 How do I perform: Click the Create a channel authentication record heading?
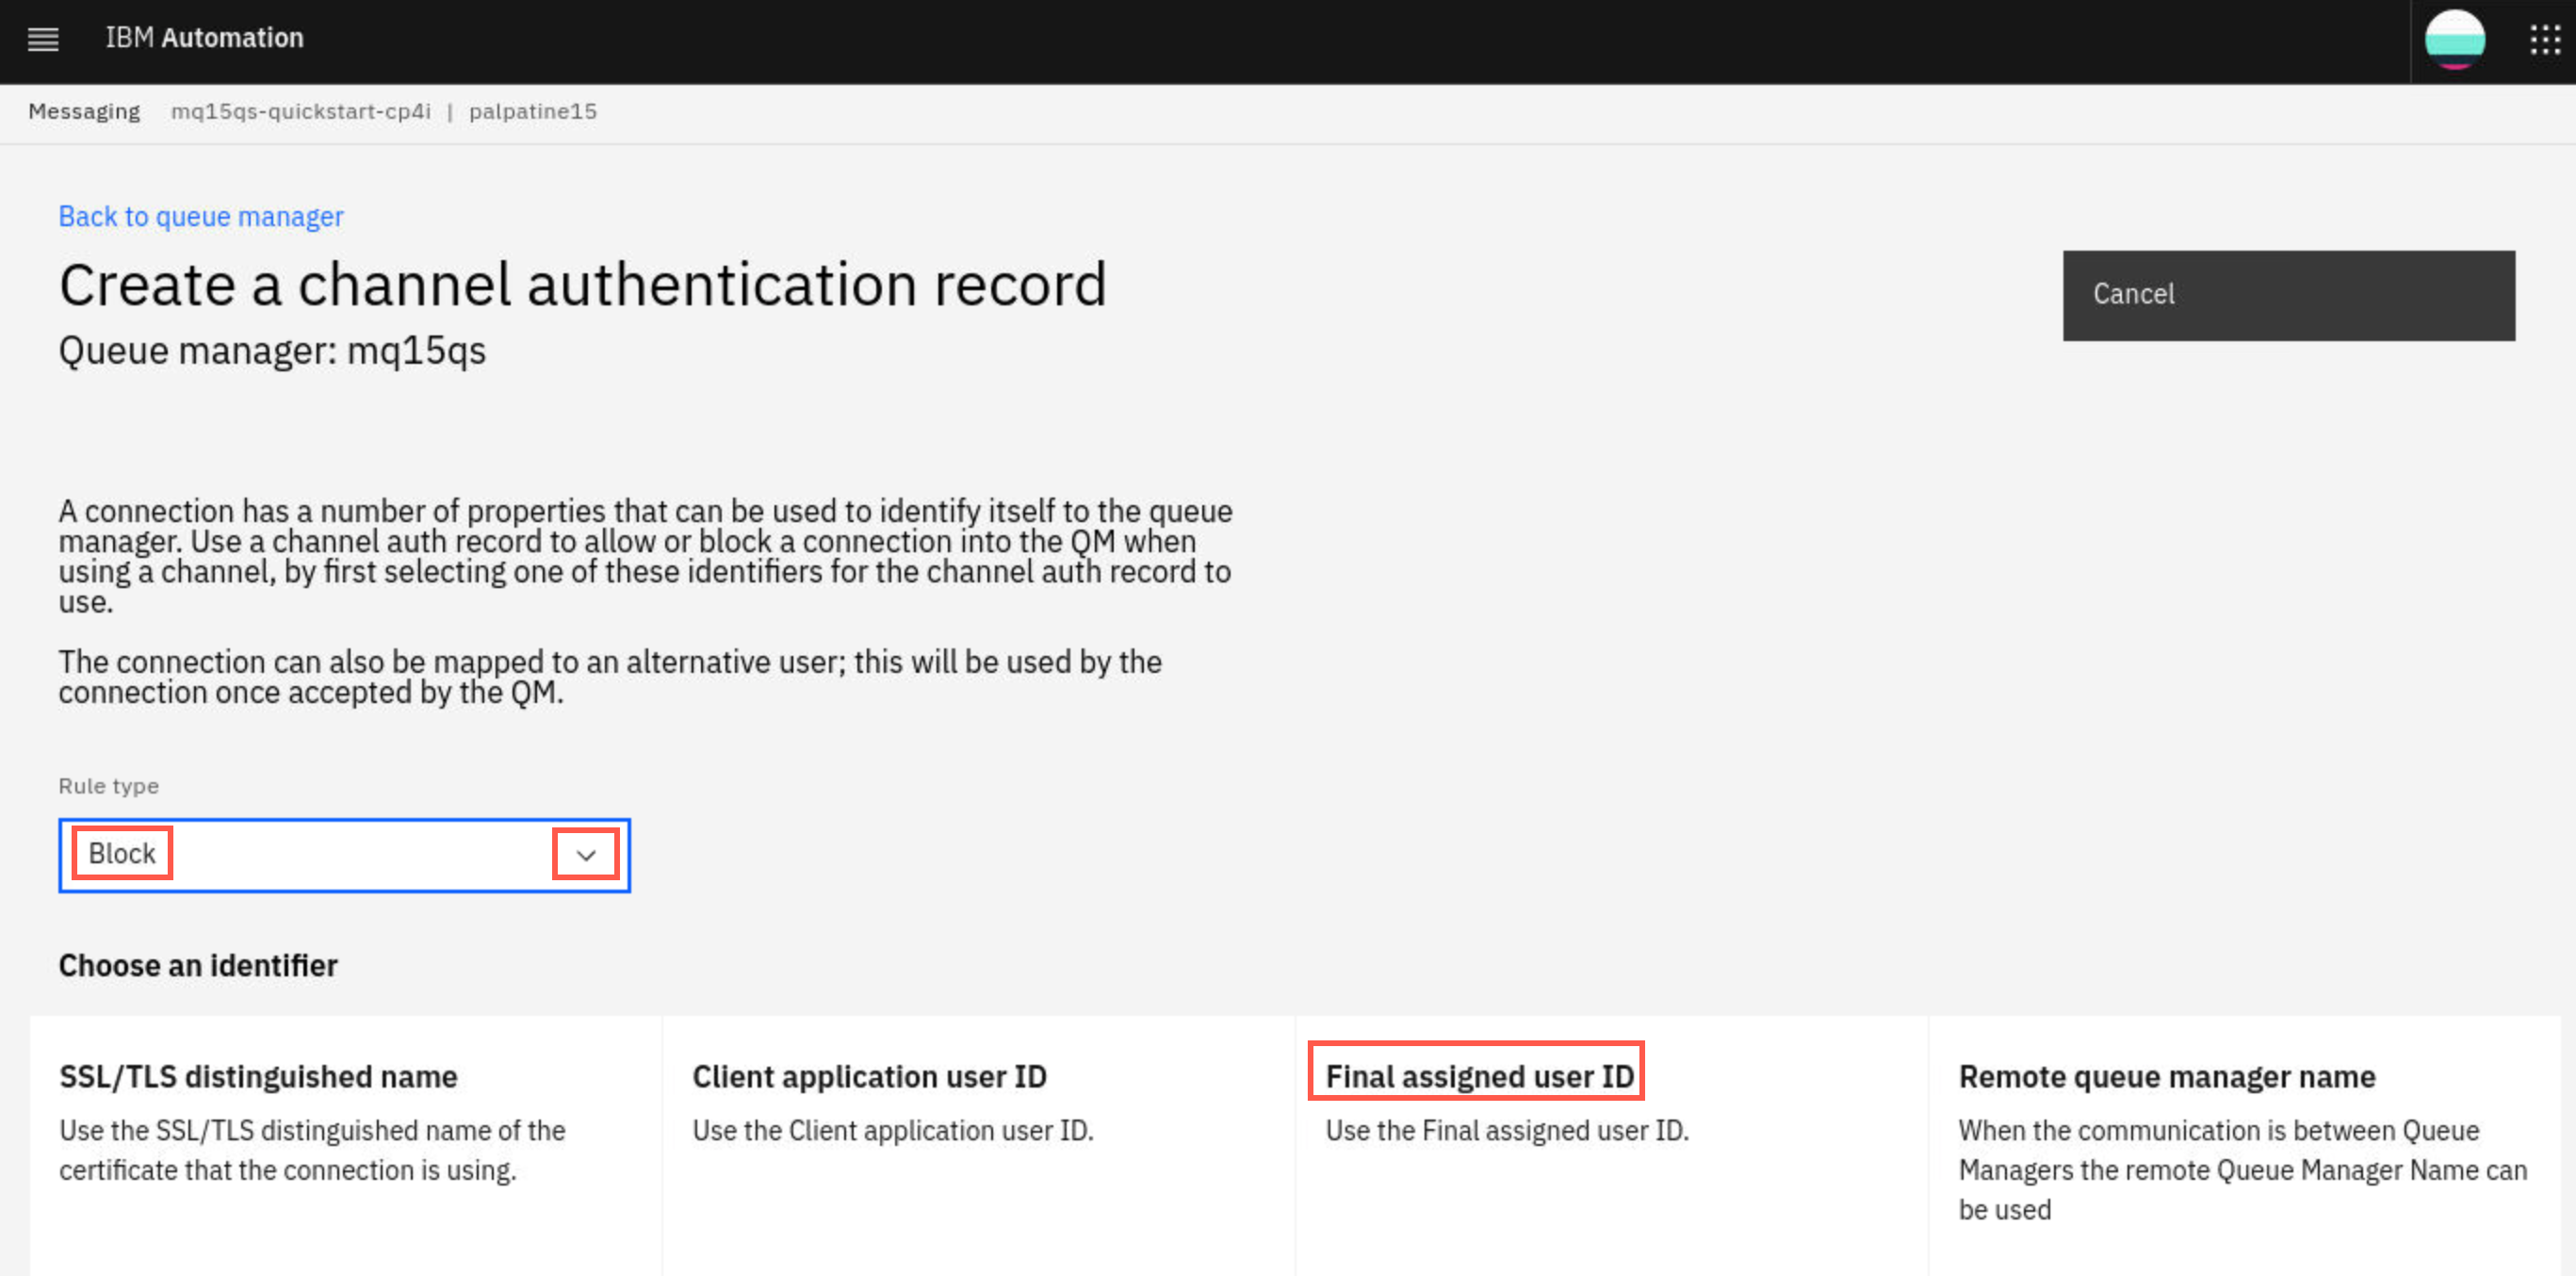click(x=583, y=284)
